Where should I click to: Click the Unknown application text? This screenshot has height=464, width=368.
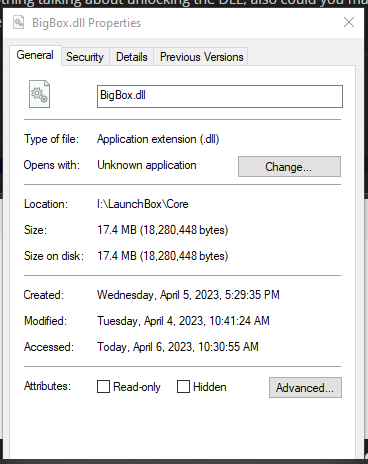(147, 165)
